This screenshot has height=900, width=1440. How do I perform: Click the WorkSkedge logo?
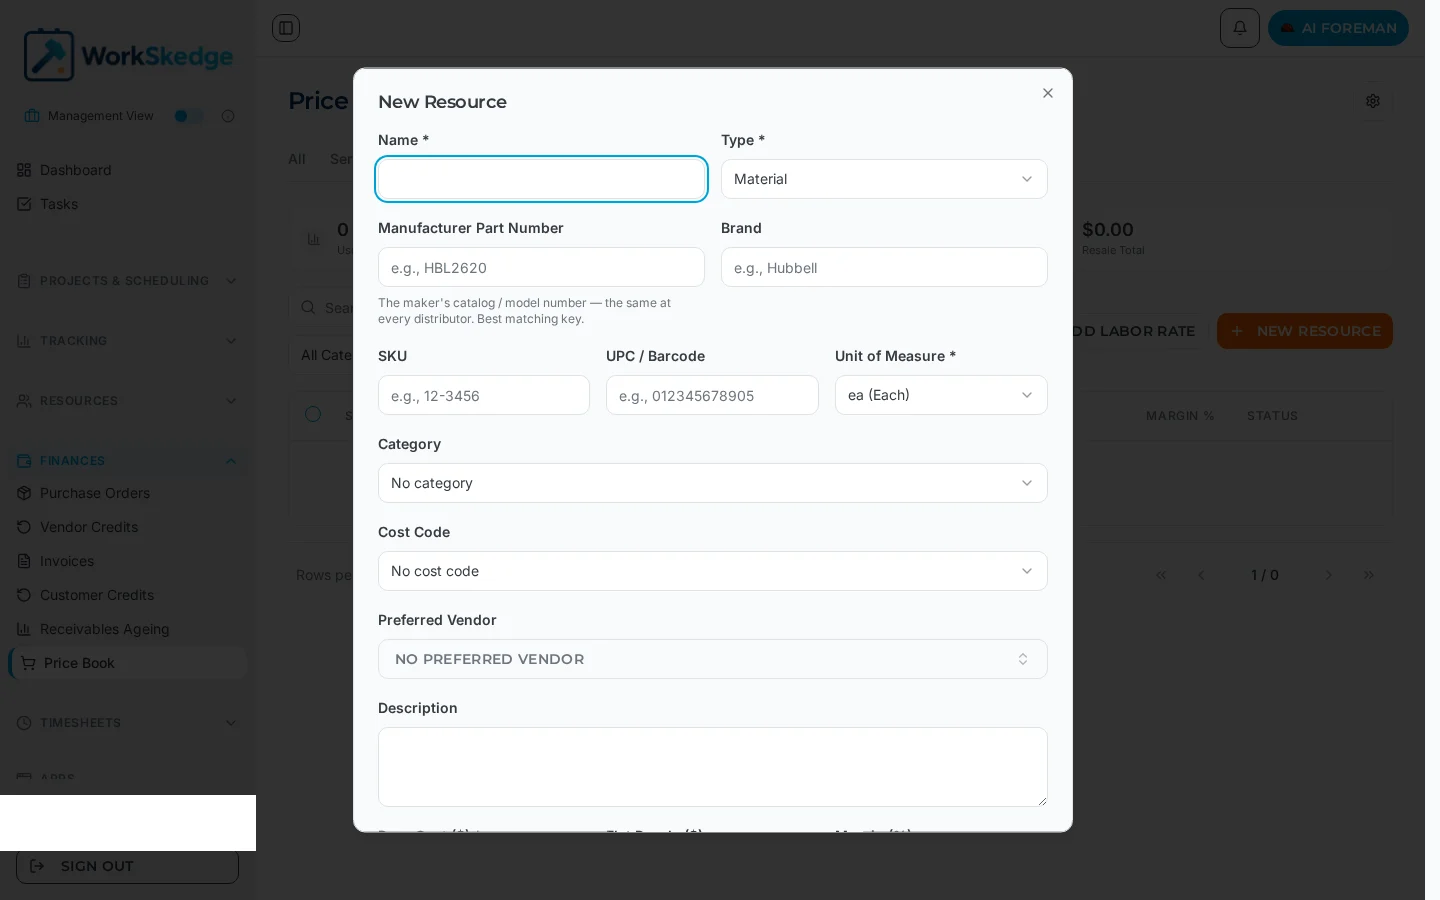tap(128, 55)
